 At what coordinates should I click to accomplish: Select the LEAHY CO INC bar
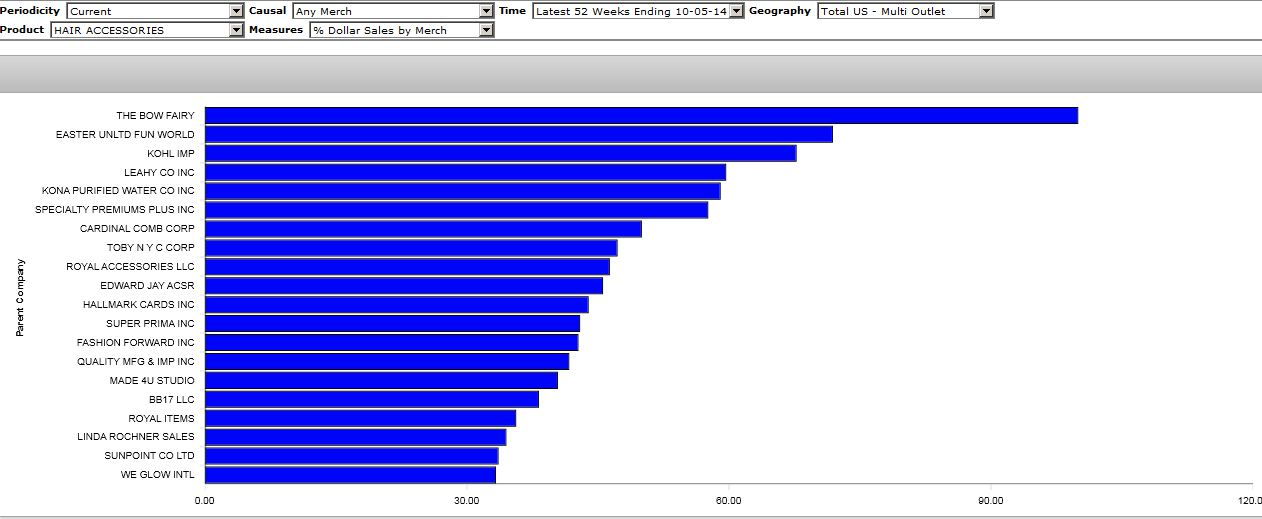(x=465, y=172)
